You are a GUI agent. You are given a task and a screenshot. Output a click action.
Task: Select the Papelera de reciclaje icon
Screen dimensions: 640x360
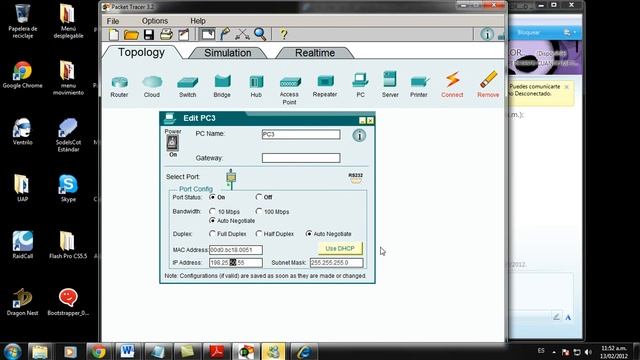22,20
